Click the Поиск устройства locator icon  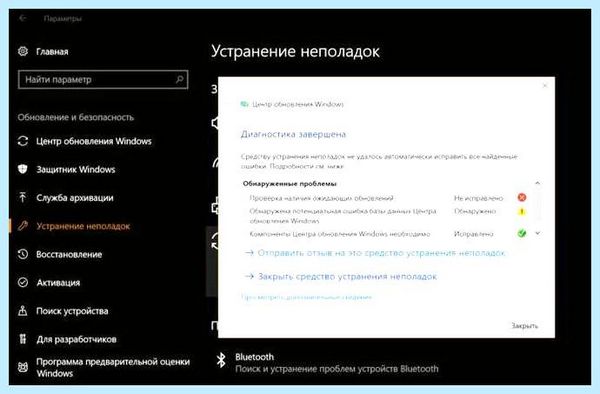23,311
